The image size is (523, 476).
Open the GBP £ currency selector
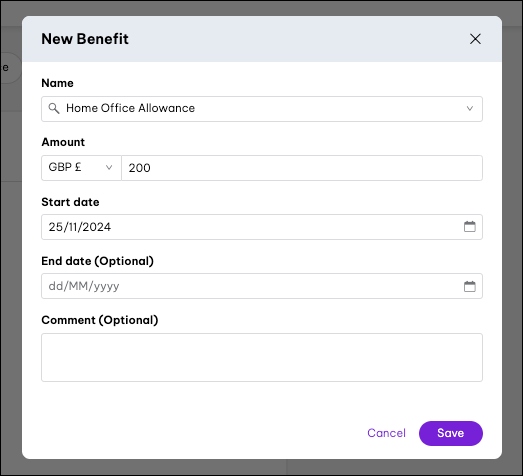tap(81, 168)
